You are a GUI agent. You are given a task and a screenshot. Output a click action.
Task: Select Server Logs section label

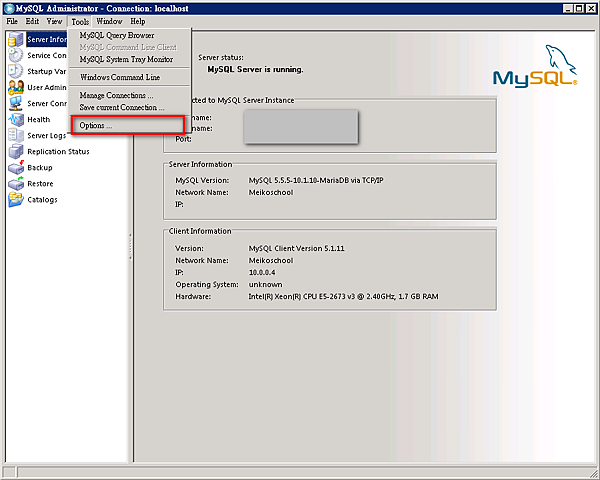[x=47, y=136]
